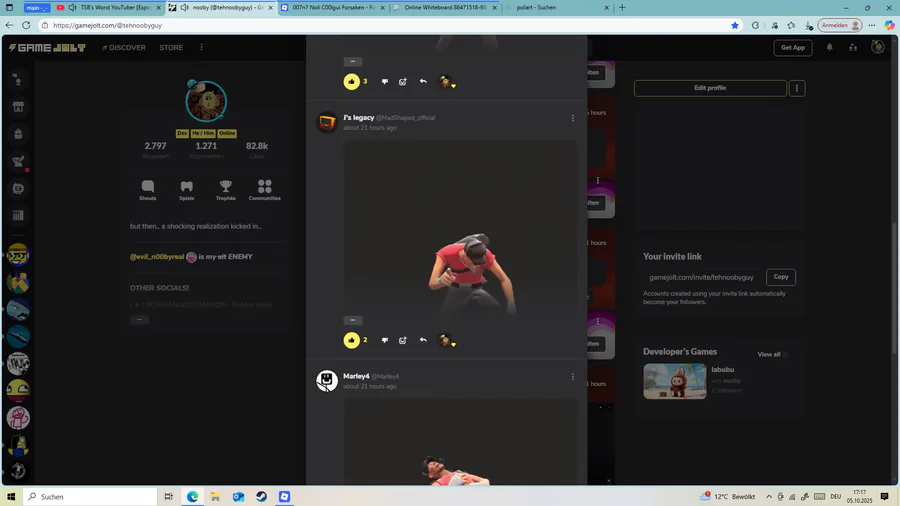
Task: Select the invite link text field
Action: point(703,277)
